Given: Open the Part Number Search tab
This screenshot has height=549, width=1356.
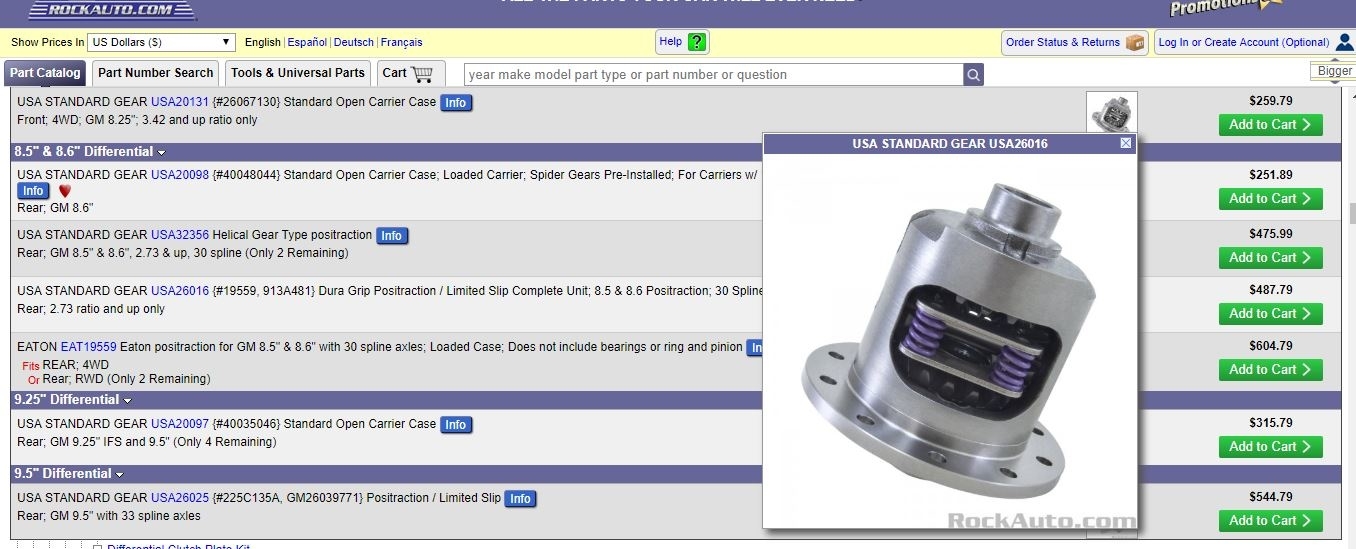Looking at the screenshot, I should click(x=155, y=73).
